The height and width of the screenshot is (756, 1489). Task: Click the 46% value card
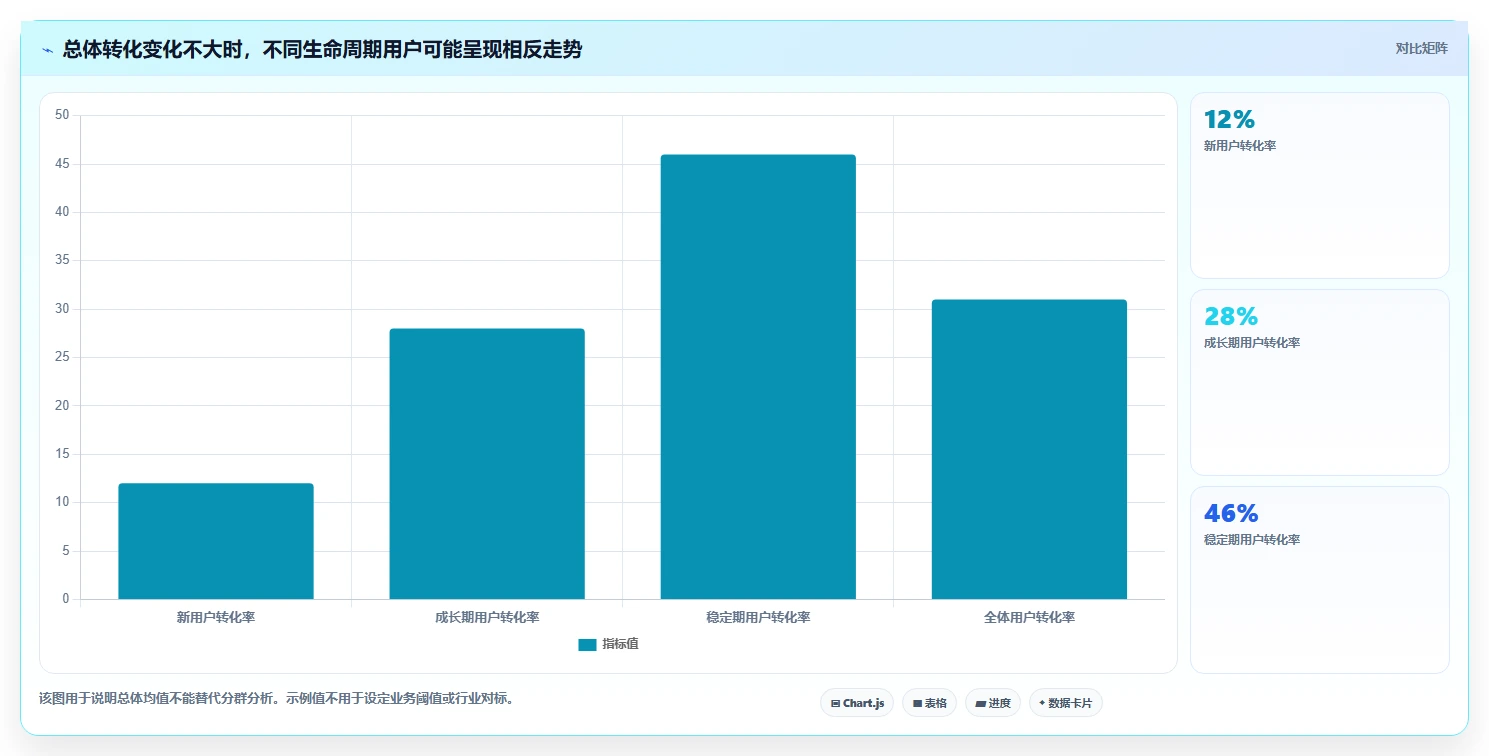1319,579
